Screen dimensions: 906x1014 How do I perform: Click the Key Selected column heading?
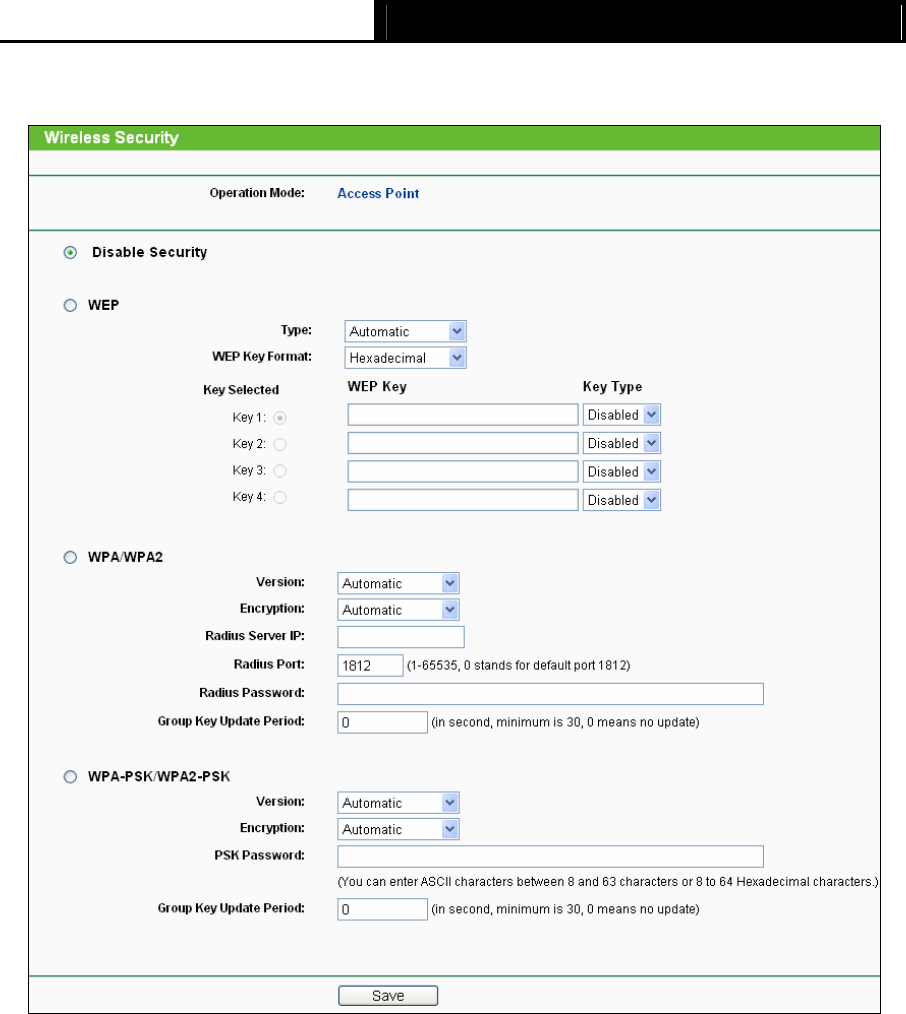[x=241, y=390]
